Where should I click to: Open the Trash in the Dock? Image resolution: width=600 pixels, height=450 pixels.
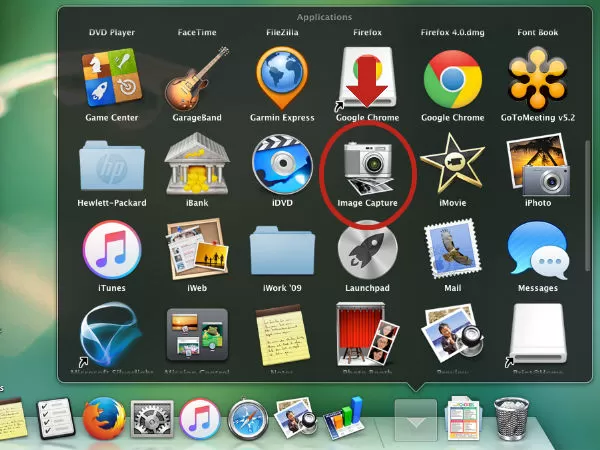[513, 417]
